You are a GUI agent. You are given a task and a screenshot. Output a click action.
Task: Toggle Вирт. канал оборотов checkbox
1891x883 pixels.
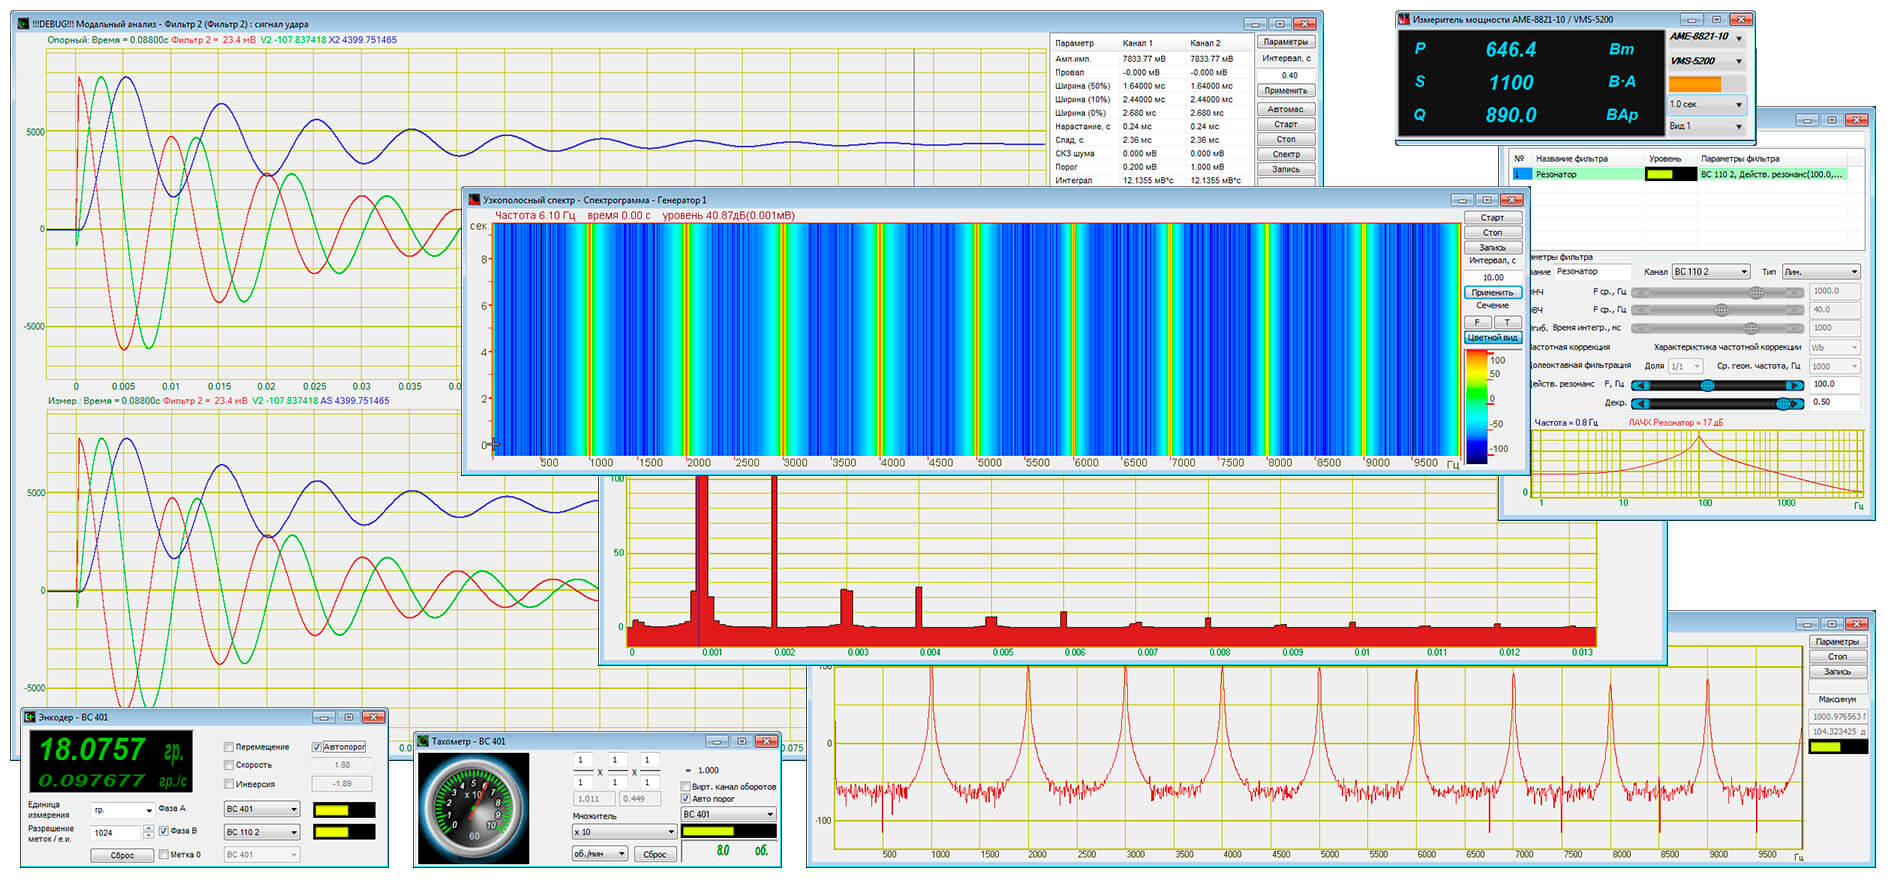[686, 786]
